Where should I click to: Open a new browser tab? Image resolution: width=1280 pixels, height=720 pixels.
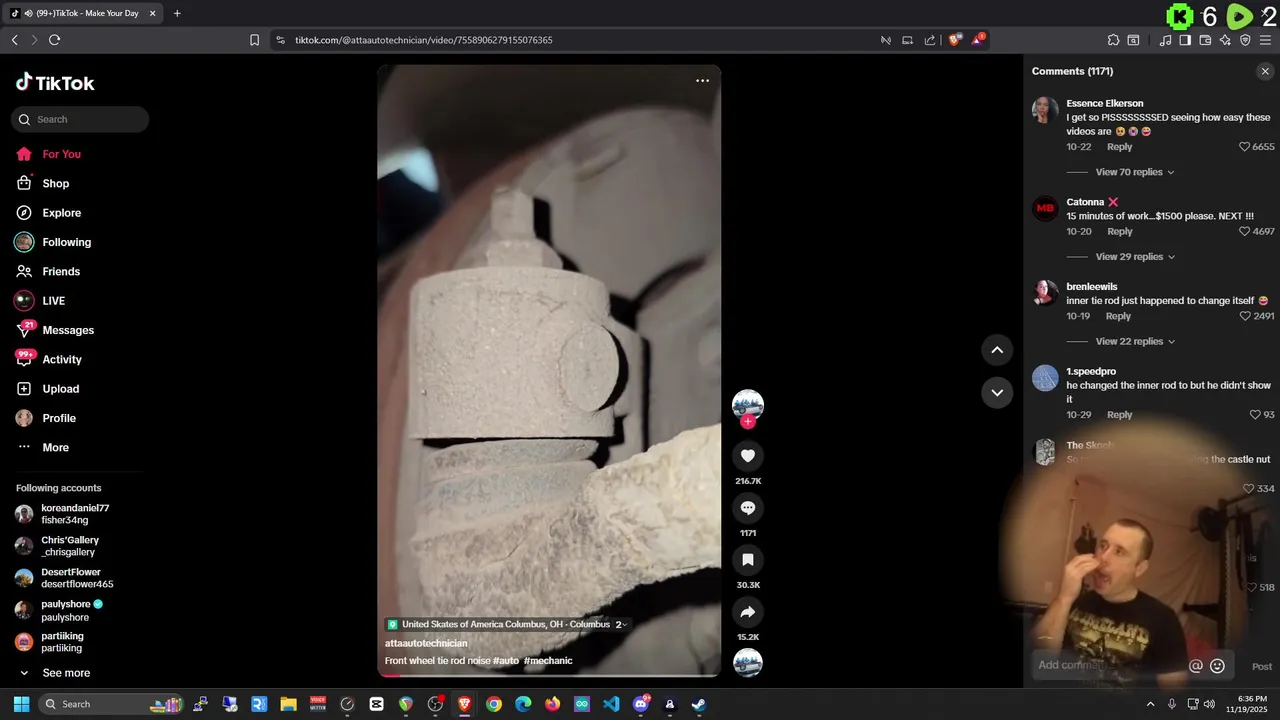click(177, 13)
